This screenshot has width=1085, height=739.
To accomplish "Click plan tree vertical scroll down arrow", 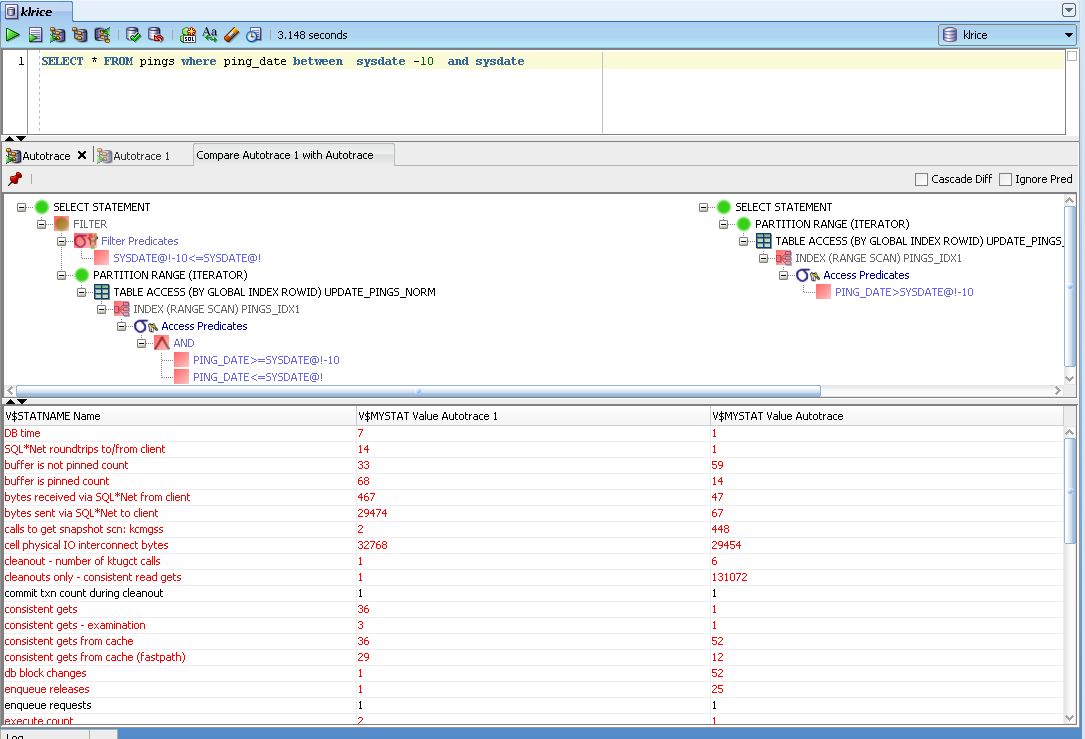I will coord(1070,378).
